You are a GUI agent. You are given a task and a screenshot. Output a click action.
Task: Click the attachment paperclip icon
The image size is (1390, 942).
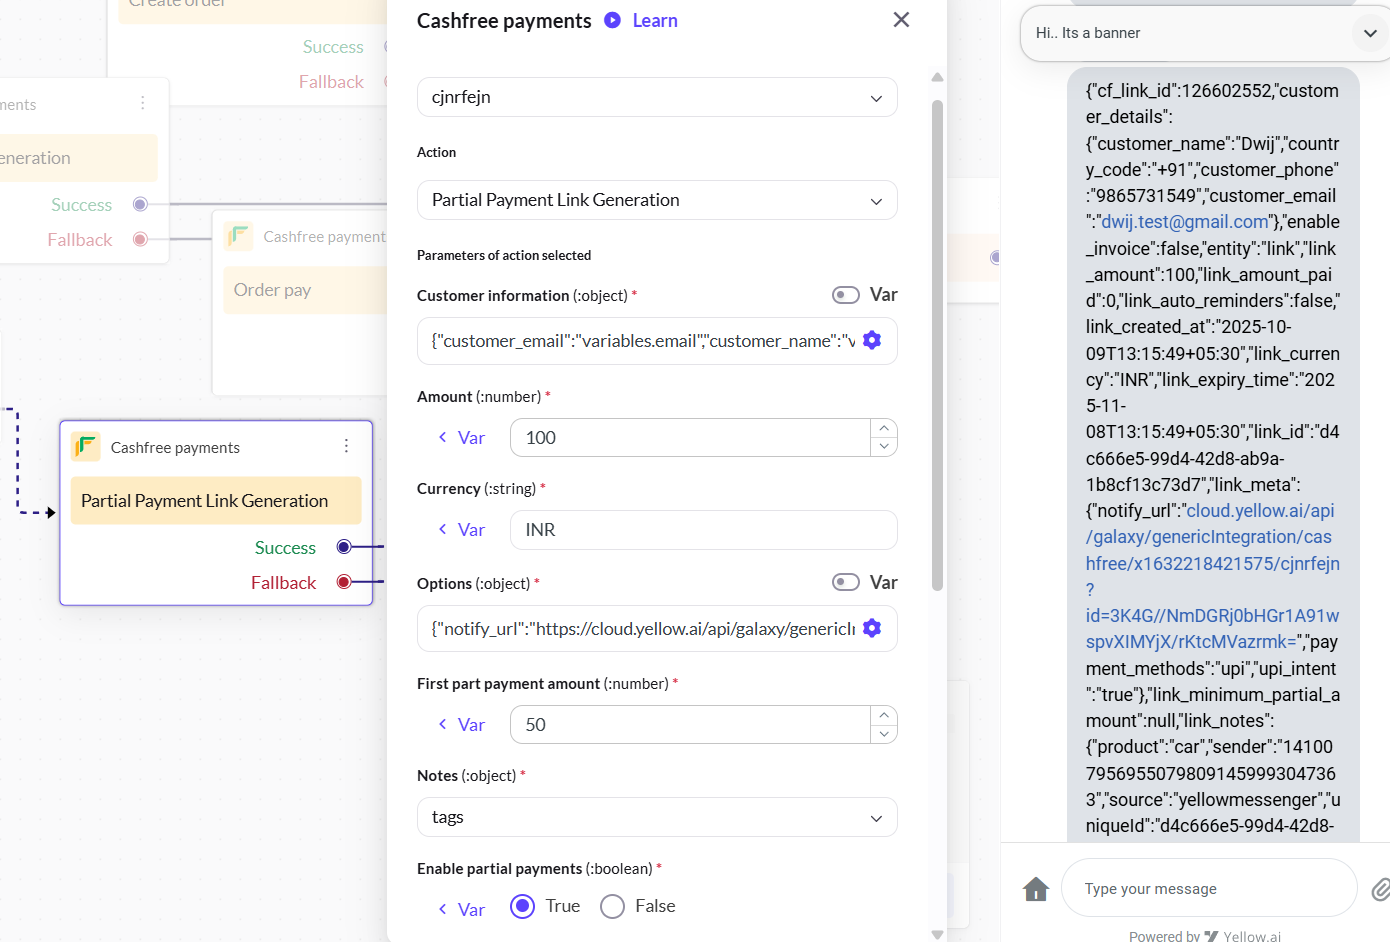[1379, 888]
